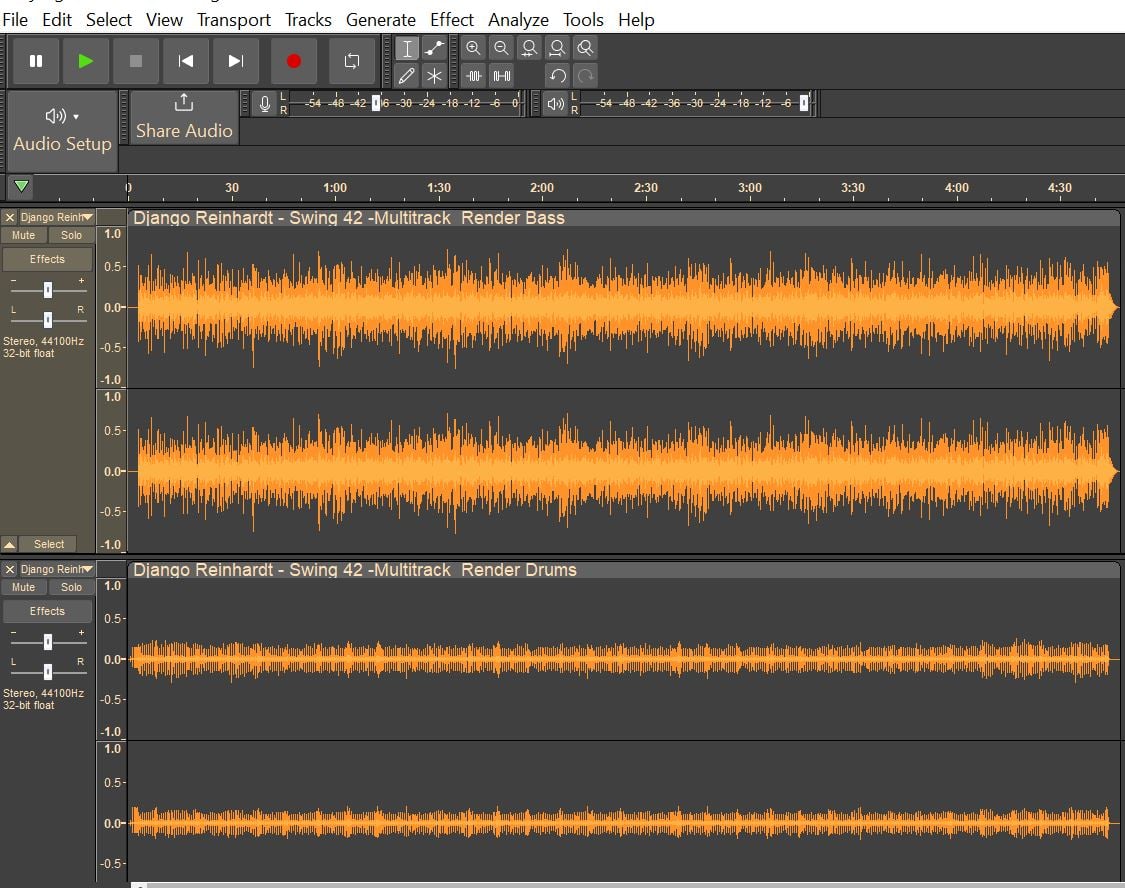The height and width of the screenshot is (888, 1125).
Task: Click the green playhead triangle on timeline
Action: point(22,186)
